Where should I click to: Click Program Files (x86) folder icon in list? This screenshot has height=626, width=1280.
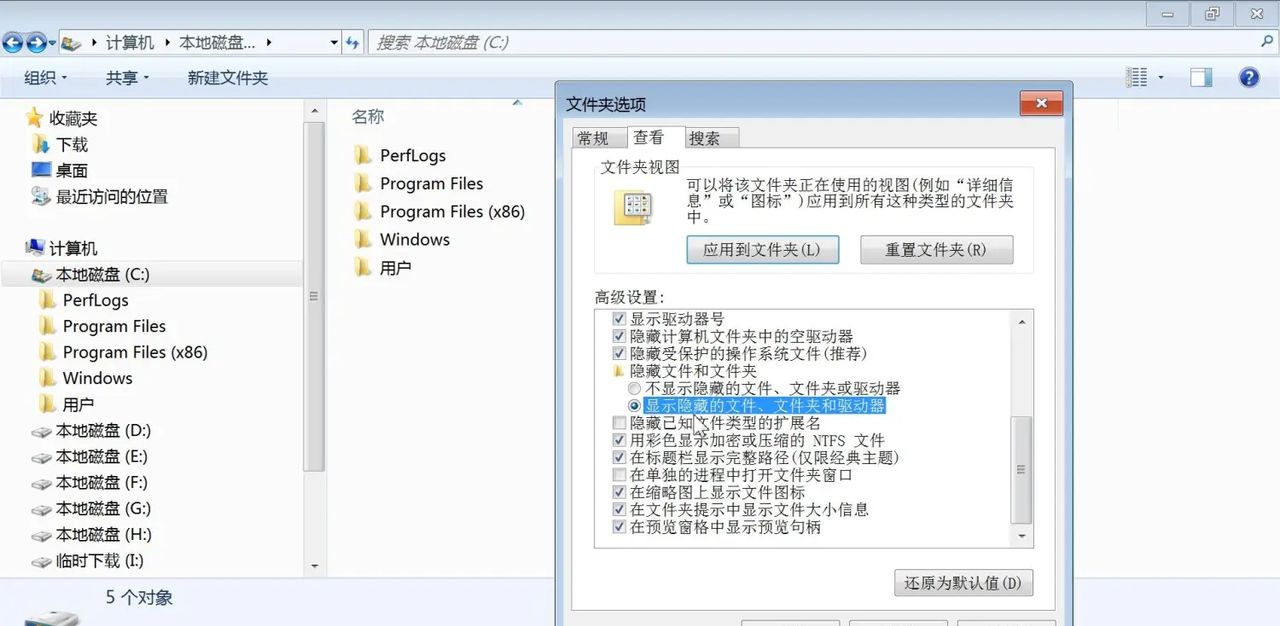click(362, 212)
